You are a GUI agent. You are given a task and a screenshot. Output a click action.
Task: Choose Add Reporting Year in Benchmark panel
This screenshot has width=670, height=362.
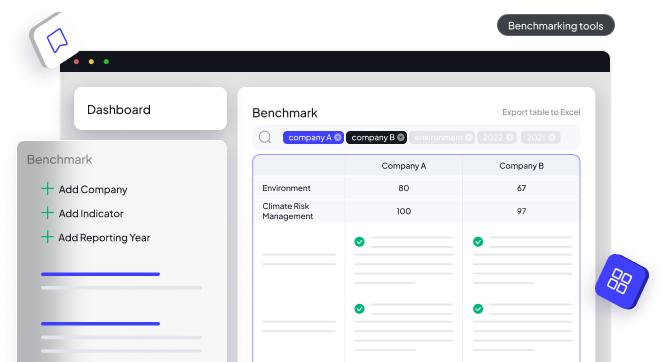pos(104,238)
